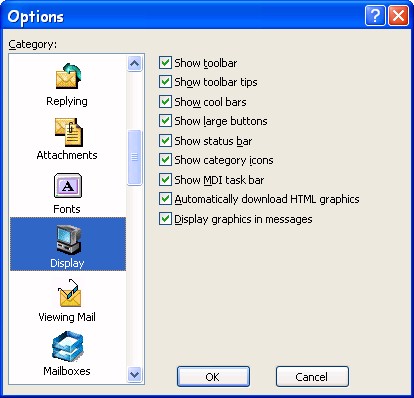The height and width of the screenshot is (398, 414).
Task: Uncheck Show status bar
Action: (165, 141)
